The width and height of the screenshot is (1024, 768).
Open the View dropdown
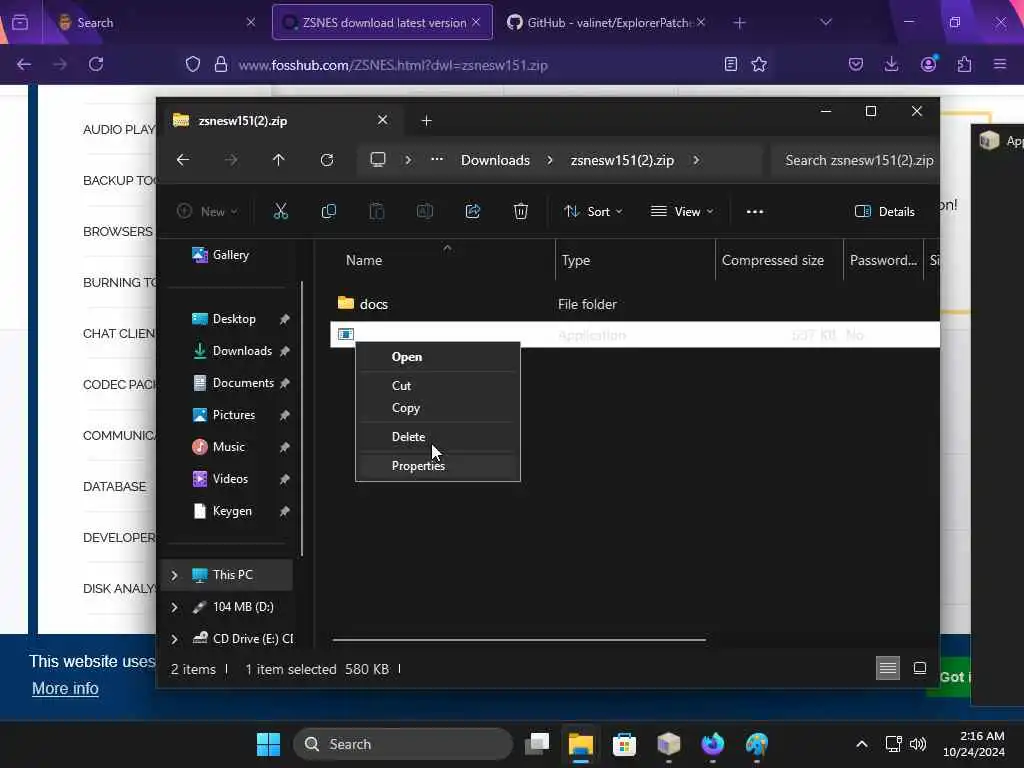point(682,212)
